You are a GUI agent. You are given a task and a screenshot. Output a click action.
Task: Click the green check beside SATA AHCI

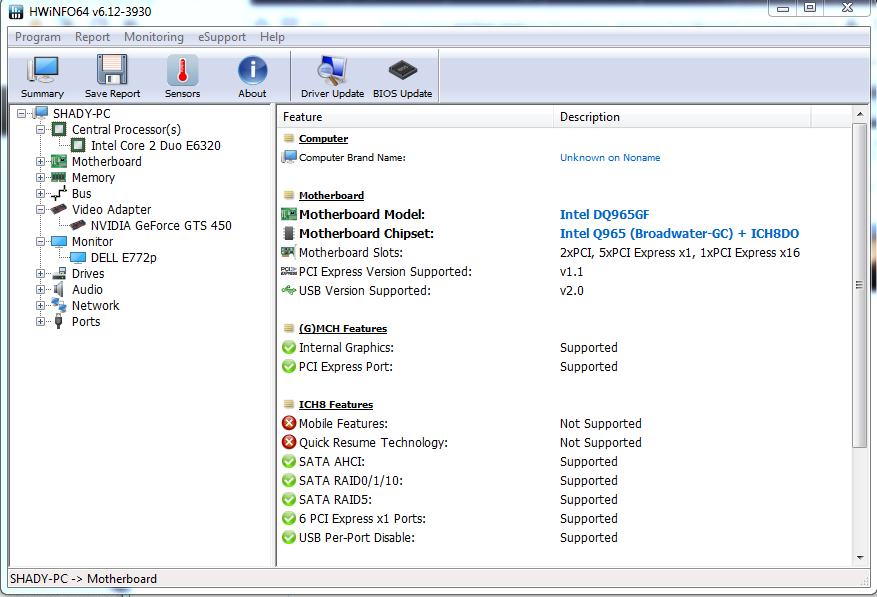pos(289,461)
